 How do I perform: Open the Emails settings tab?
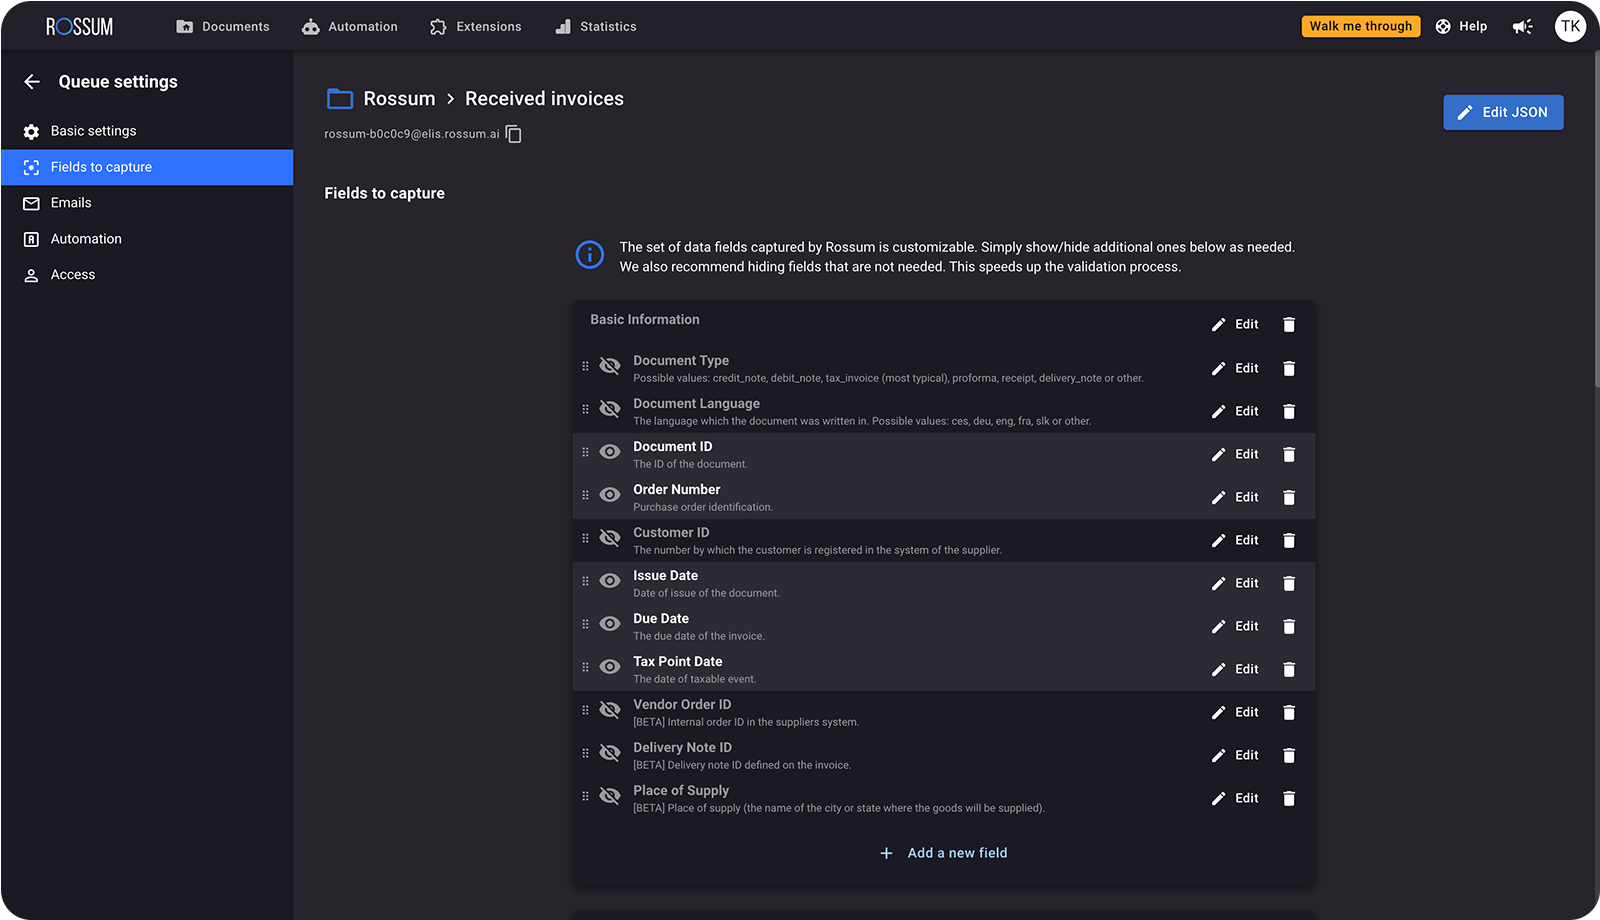tap(71, 203)
